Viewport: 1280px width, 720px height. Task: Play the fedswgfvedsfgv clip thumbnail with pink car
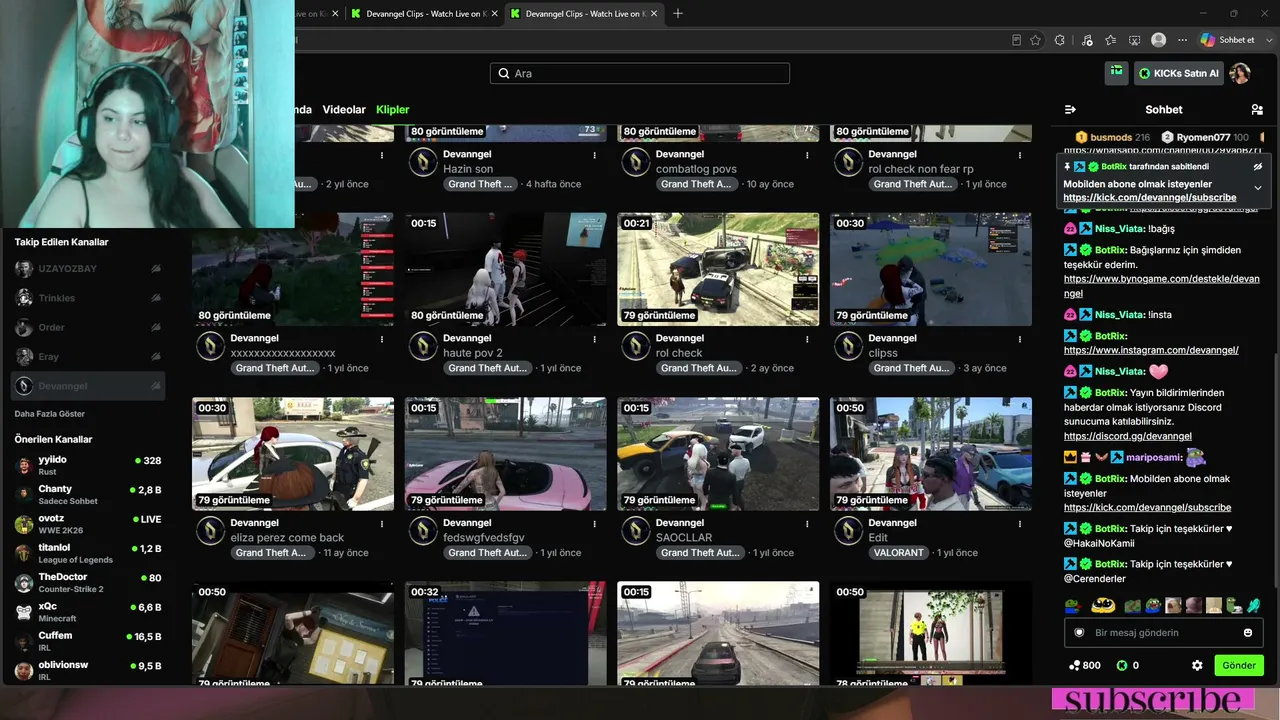(505, 454)
